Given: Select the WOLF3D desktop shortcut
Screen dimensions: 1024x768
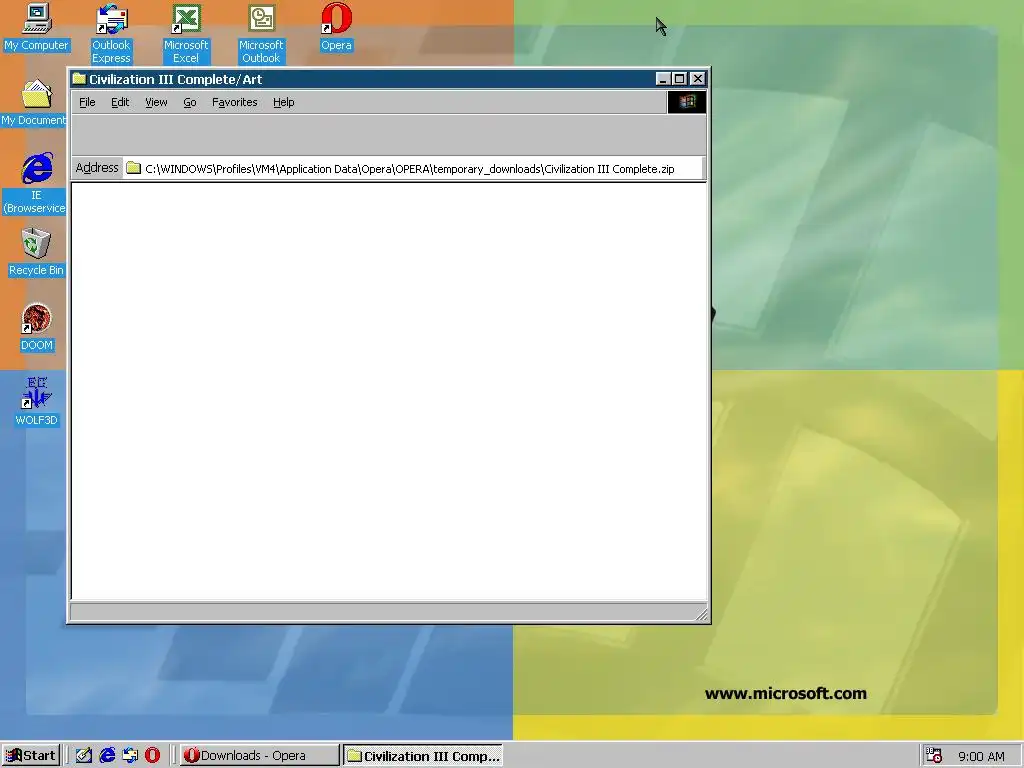Looking at the screenshot, I should click(x=36, y=402).
